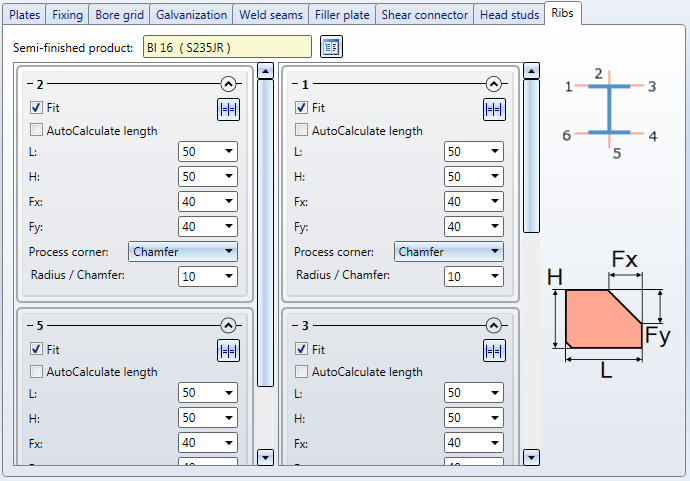Open the semi-finished product catalog icon
The width and height of the screenshot is (690, 481).
(331, 47)
